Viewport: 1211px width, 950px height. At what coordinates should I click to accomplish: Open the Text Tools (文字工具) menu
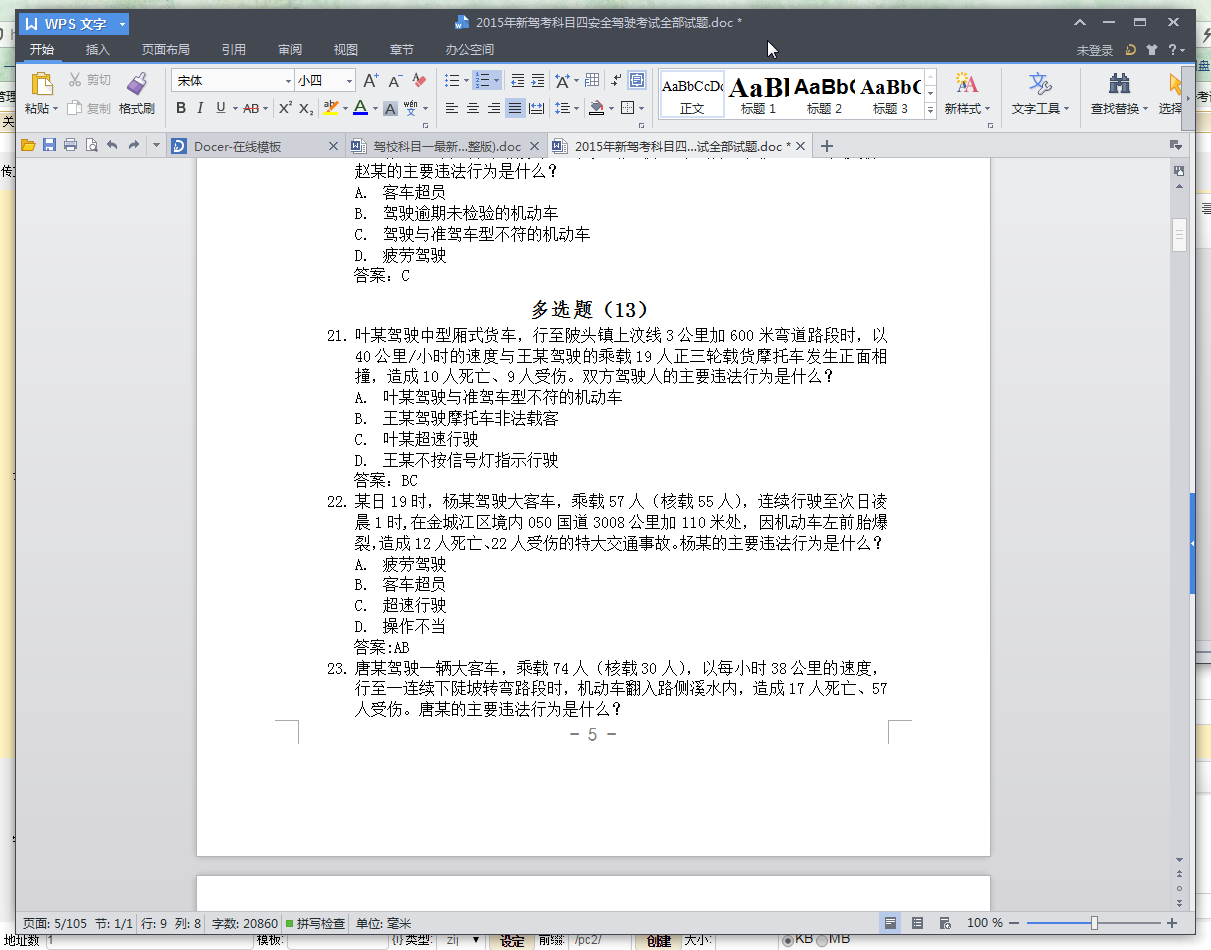click(1040, 94)
